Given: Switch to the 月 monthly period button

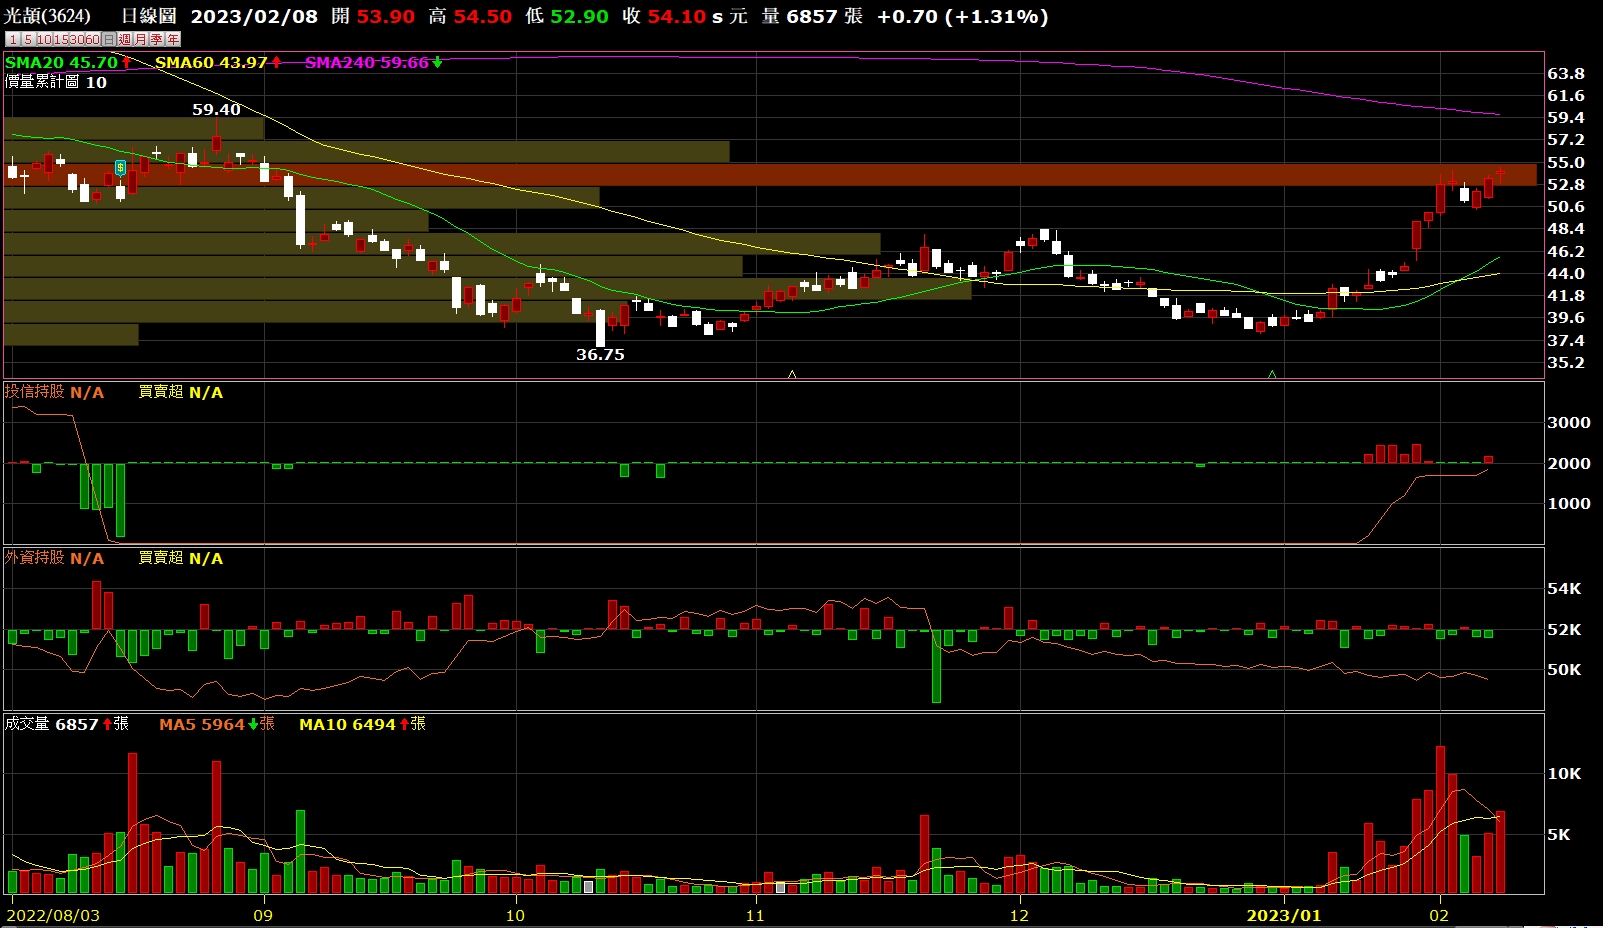Looking at the screenshot, I should coord(140,39).
